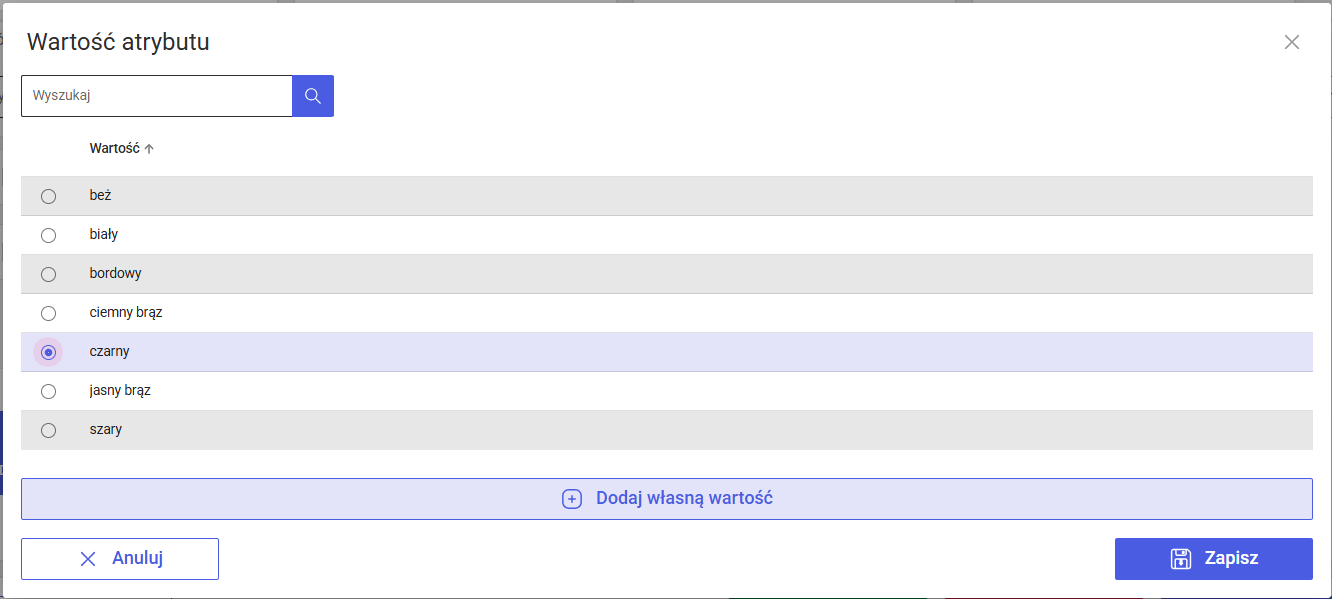The height and width of the screenshot is (599, 1332).
Task: Sort by the Wartość column header
Action: [x=114, y=149]
